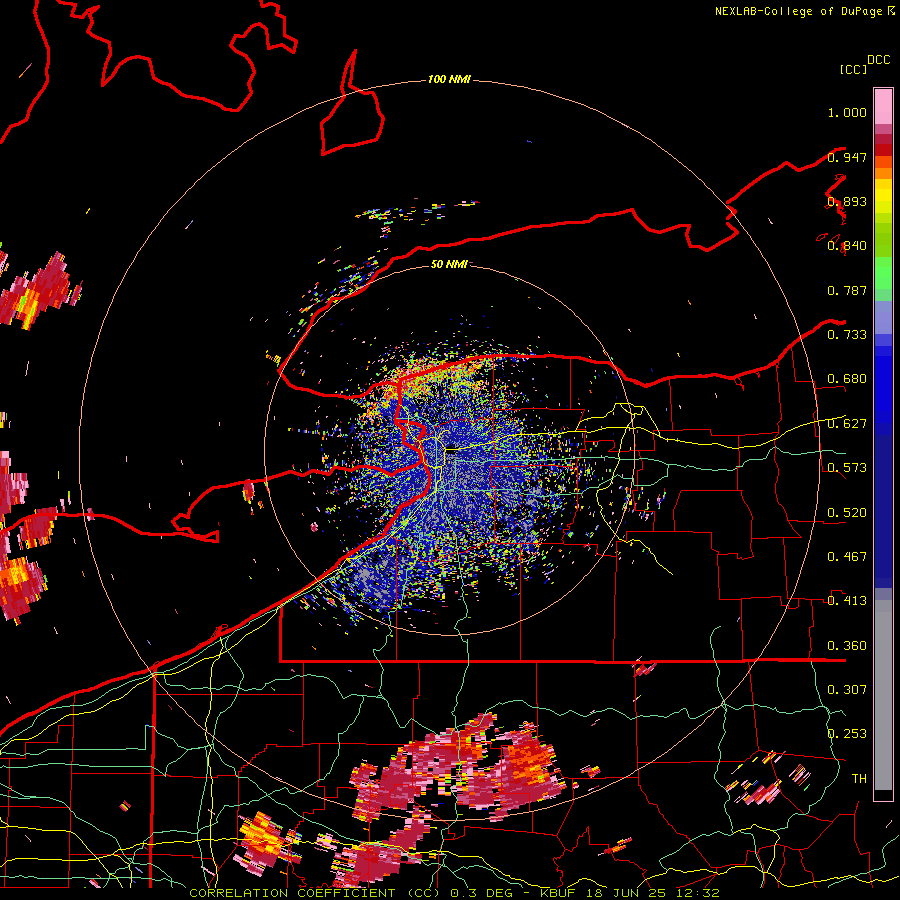Click the TH legend label
This screenshot has height=900, width=900.
[x=859, y=779]
